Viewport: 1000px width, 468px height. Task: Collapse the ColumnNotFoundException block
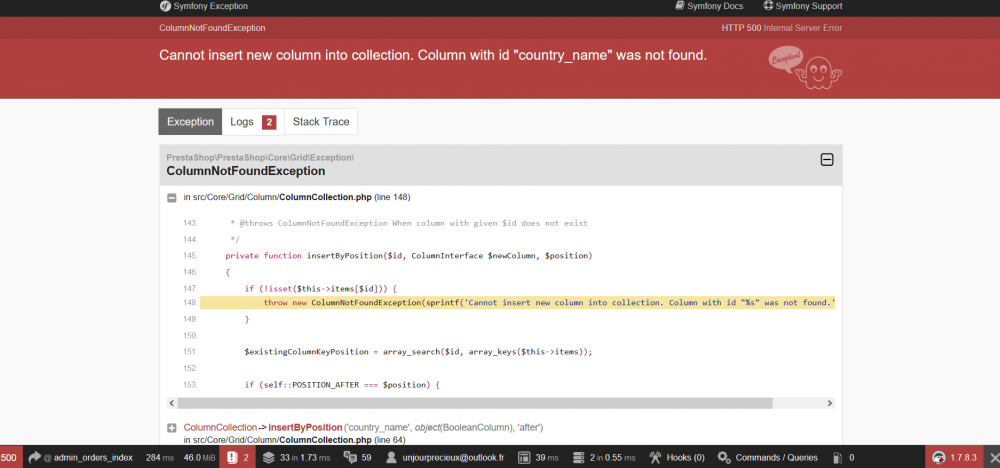[x=826, y=160]
